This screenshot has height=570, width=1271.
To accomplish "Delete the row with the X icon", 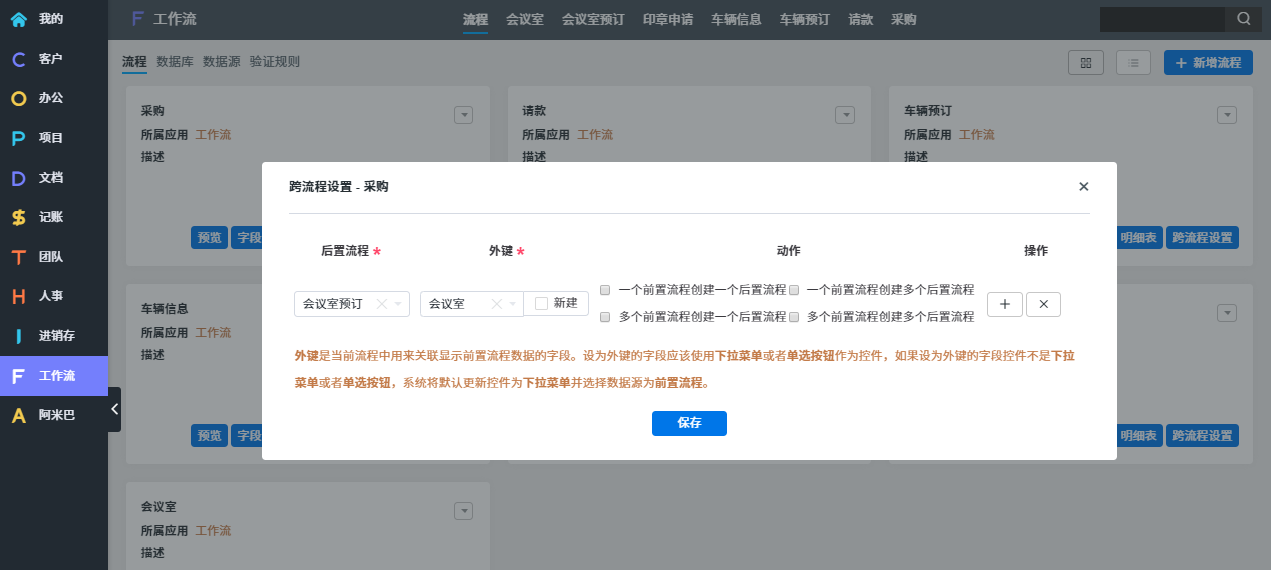I will [1043, 304].
